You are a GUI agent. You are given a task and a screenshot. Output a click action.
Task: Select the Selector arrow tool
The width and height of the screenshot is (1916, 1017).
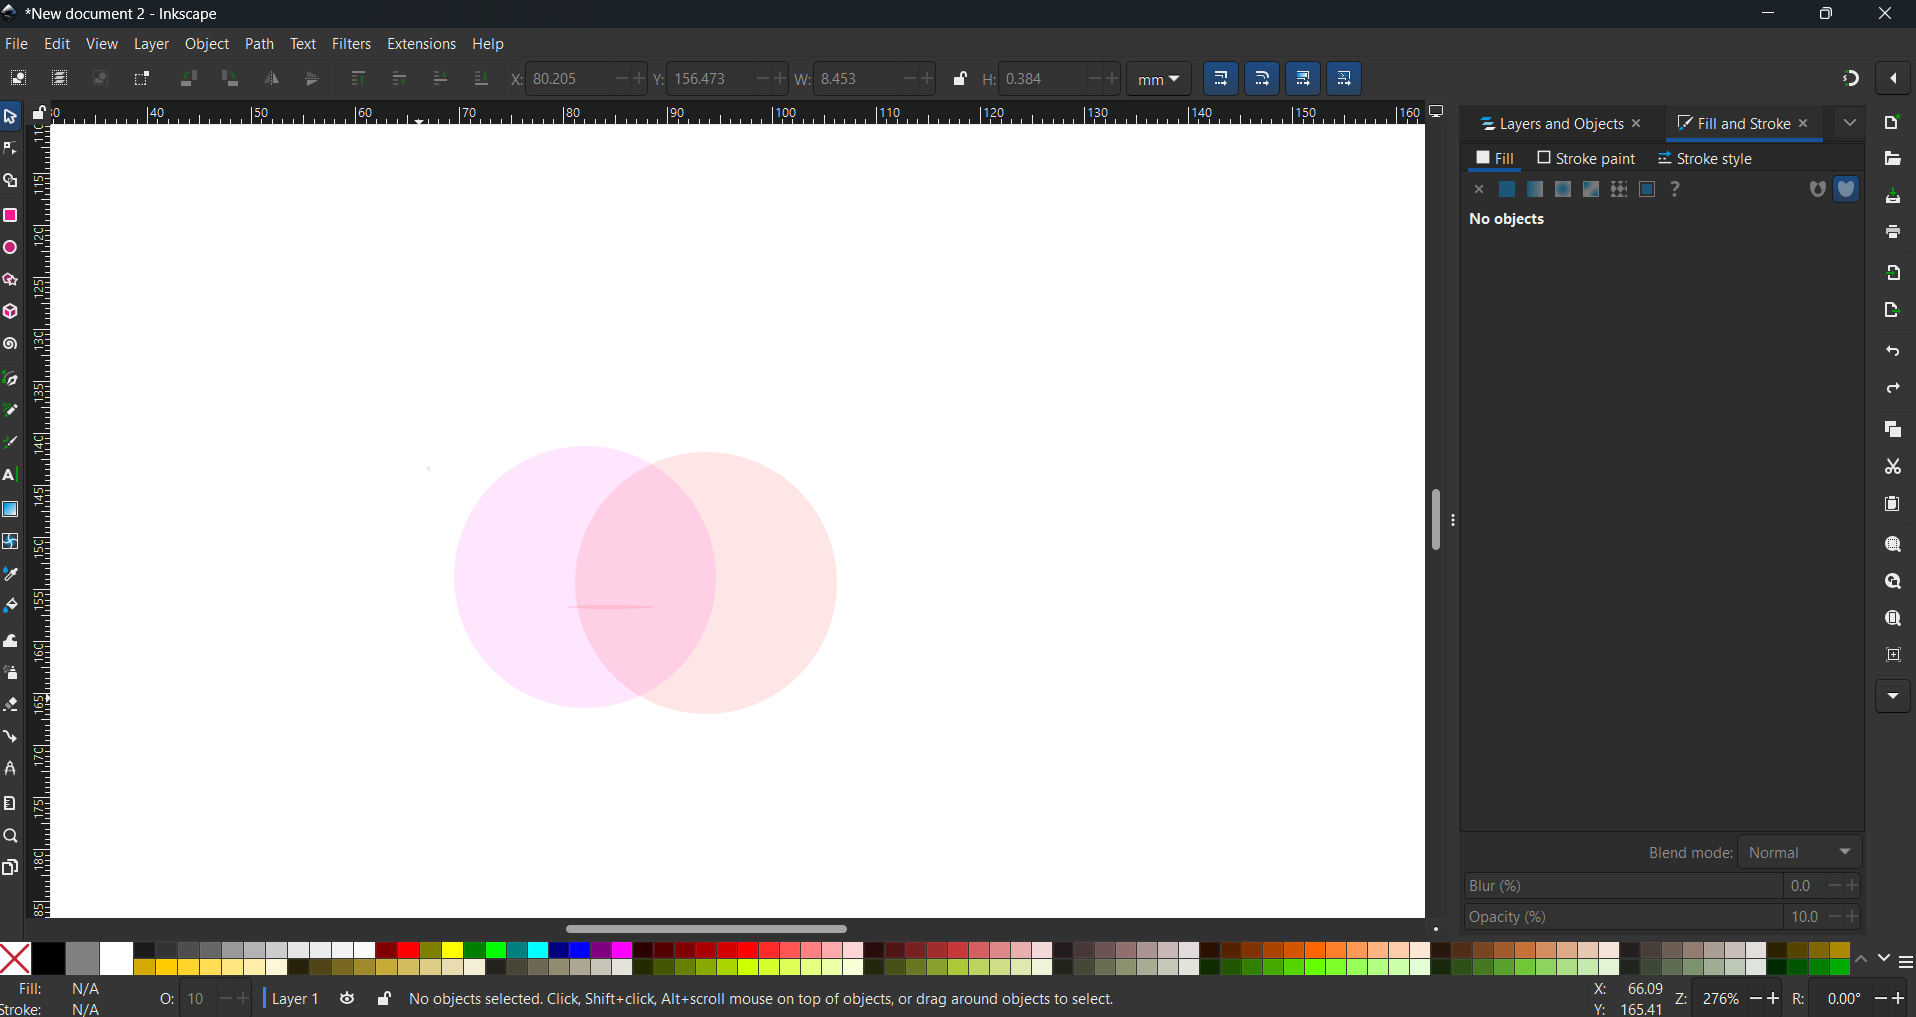click(10, 117)
